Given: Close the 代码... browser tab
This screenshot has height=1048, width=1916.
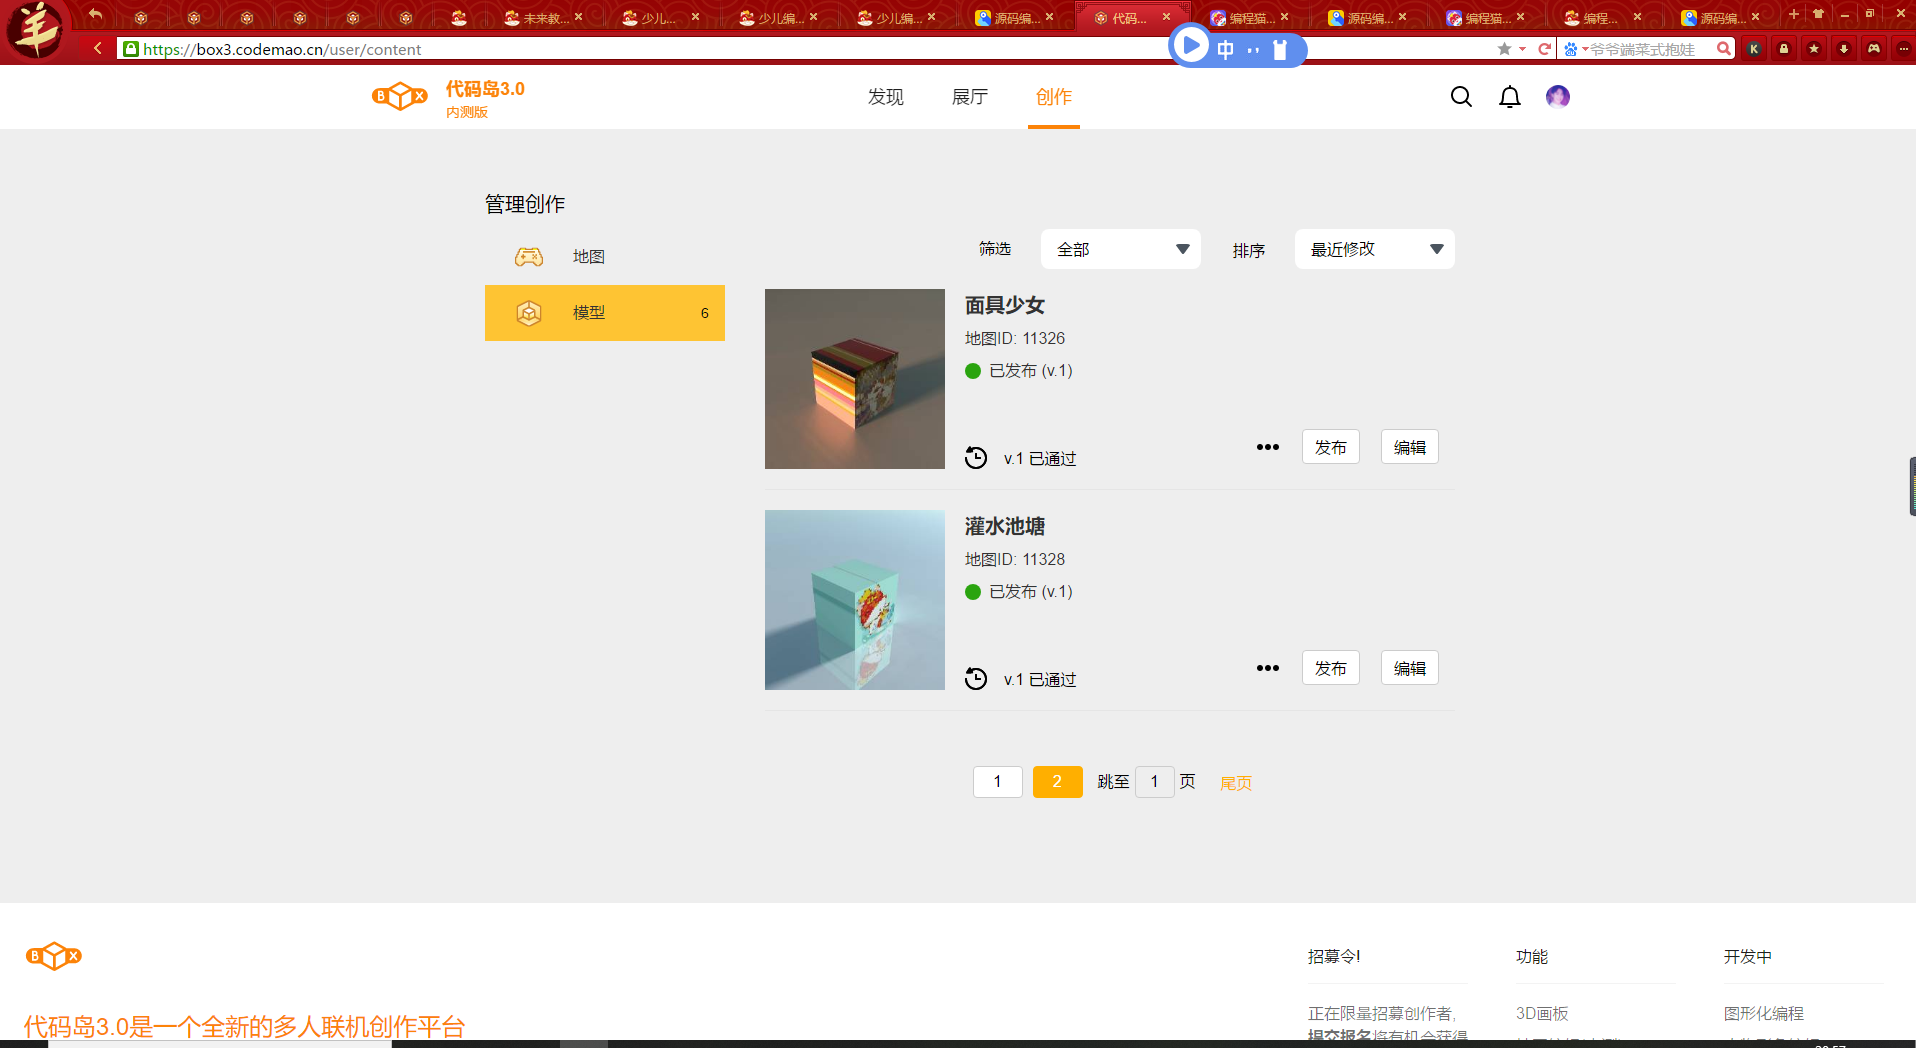Looking at the screenshot, I should (x=1166, y=17).
